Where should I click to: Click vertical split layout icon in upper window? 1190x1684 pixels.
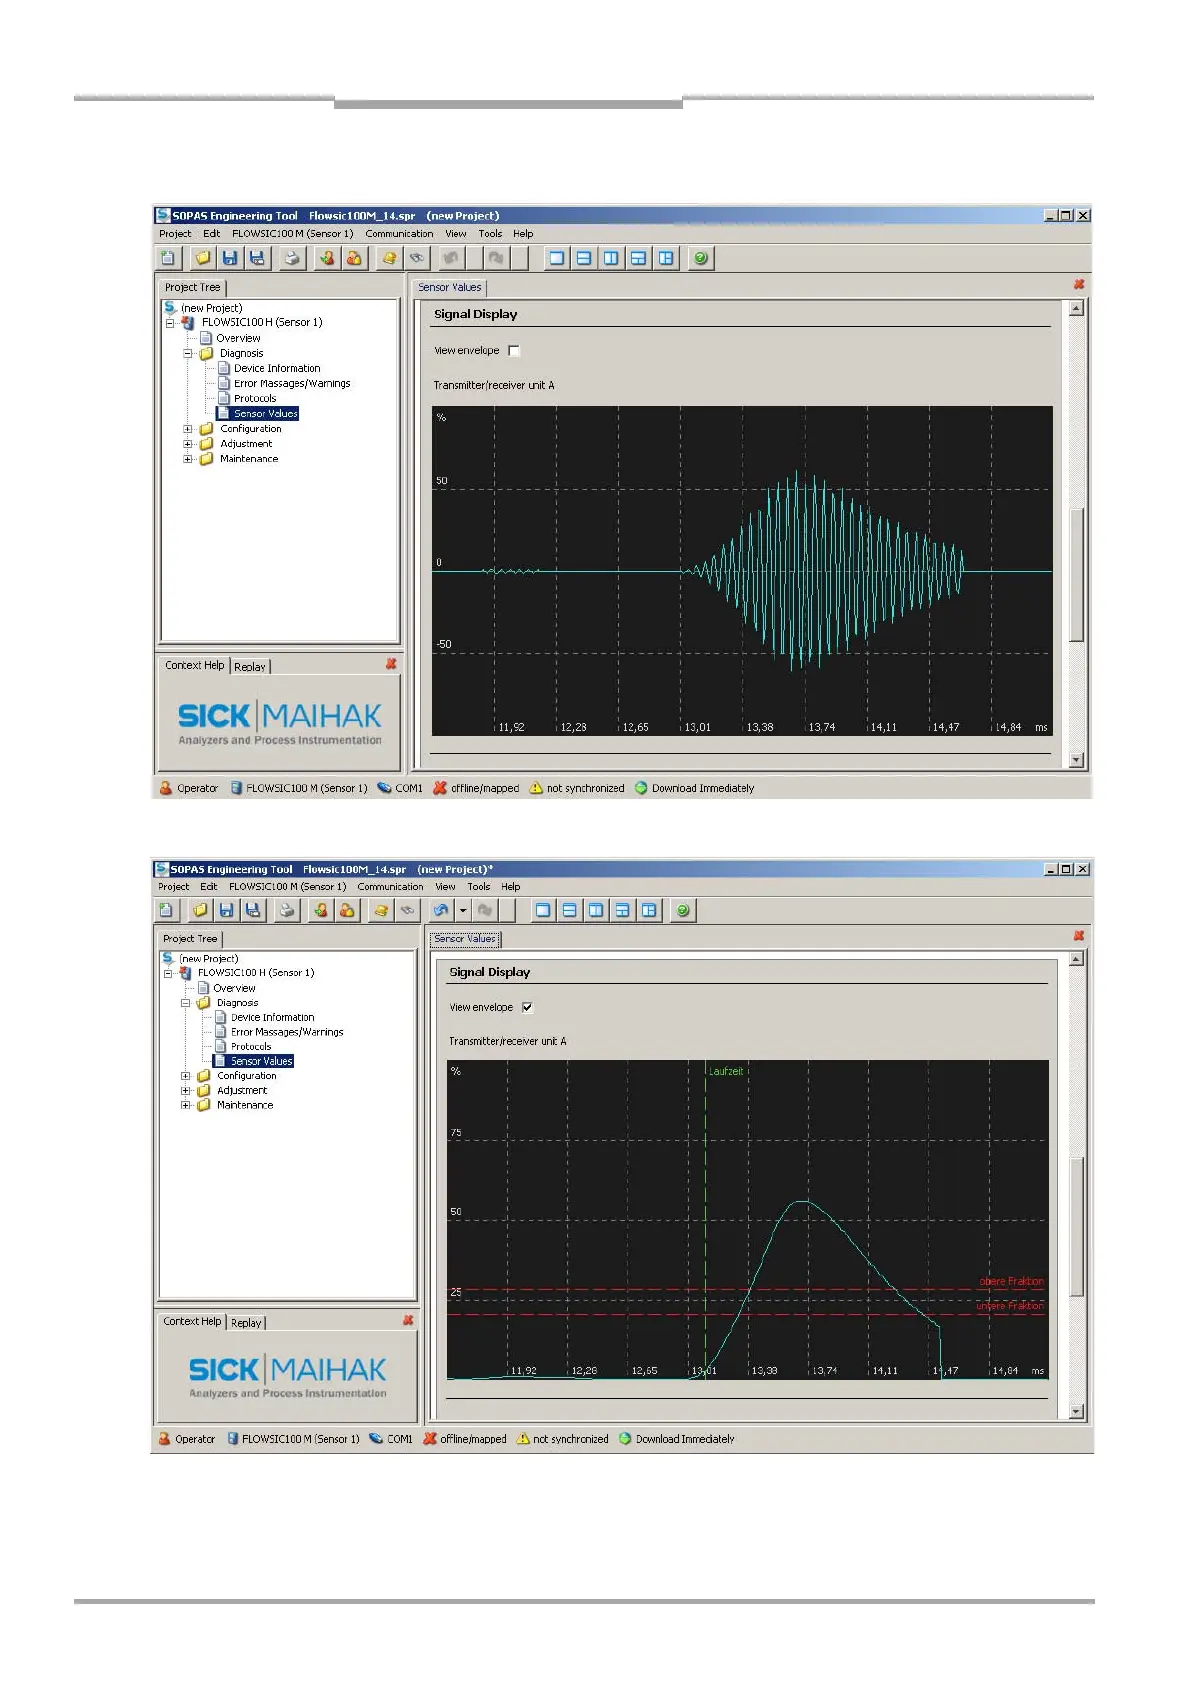(611, 258)
